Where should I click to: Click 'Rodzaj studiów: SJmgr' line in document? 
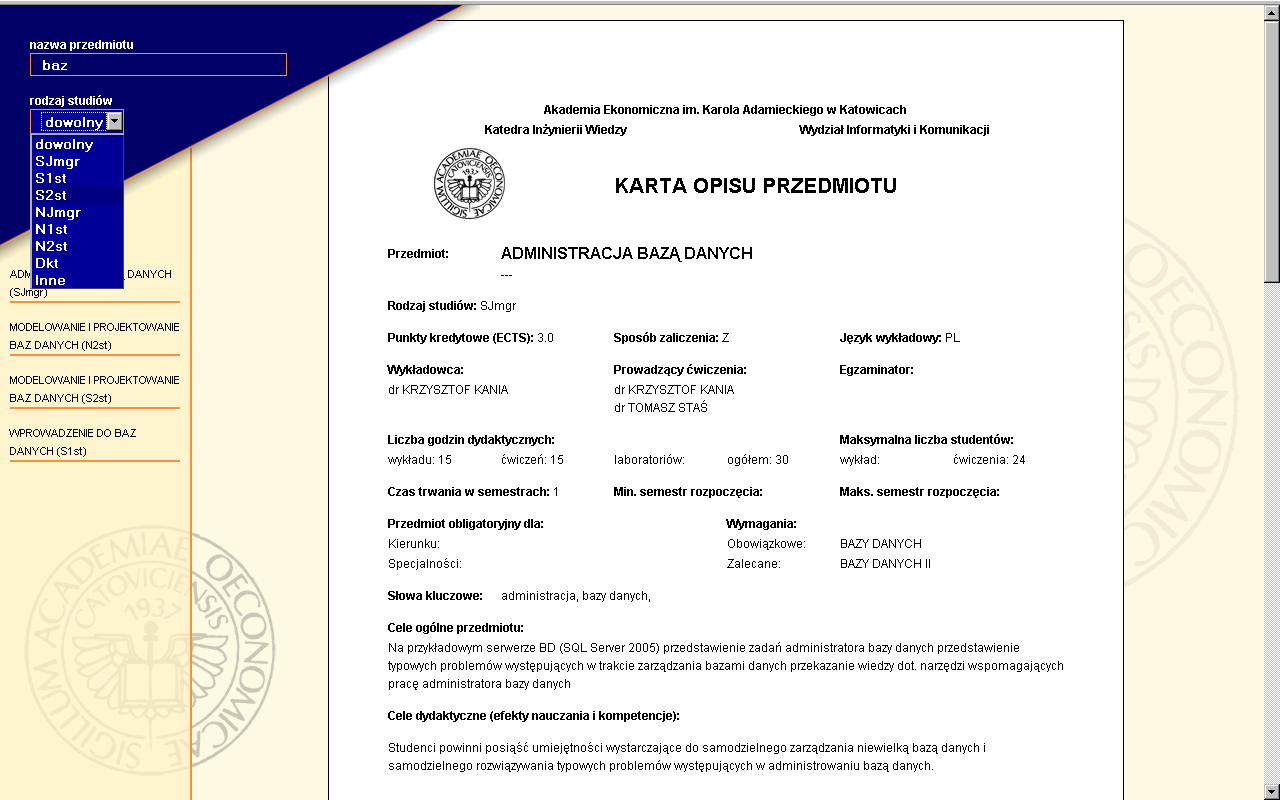[452, 306]
